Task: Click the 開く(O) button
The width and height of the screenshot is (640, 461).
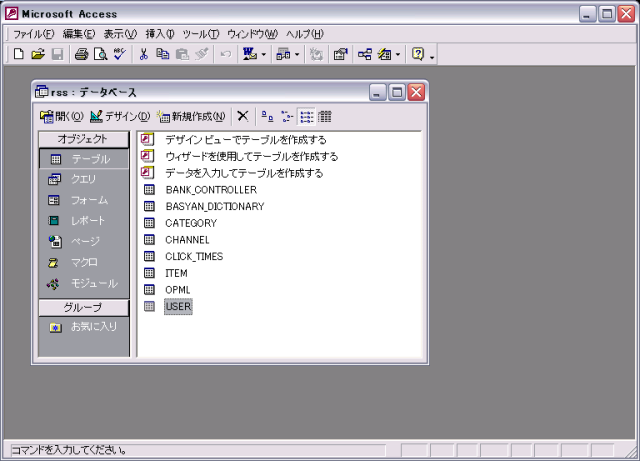Action: 62,116
